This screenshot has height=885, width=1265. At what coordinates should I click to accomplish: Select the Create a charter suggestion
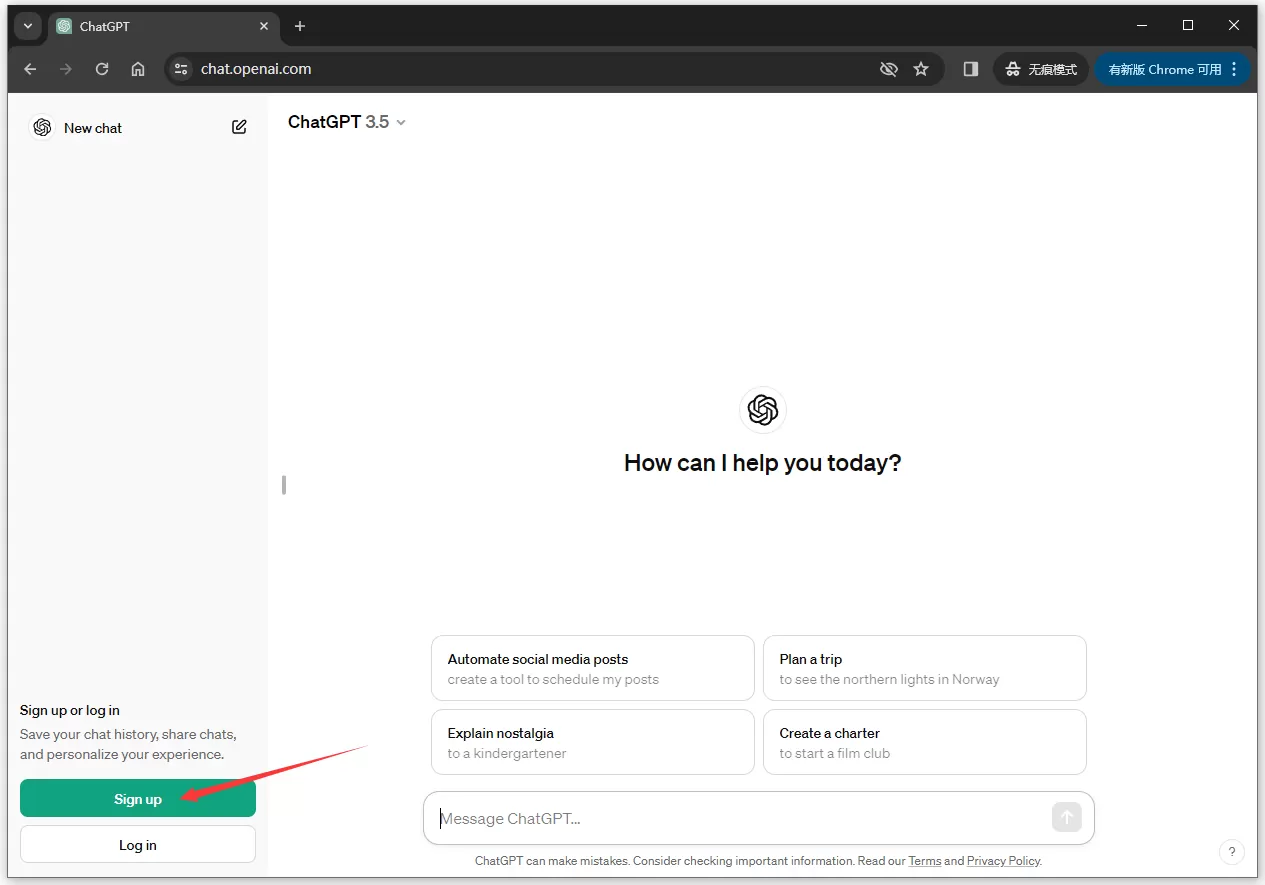pyautogui.click(x=925, y=742)
